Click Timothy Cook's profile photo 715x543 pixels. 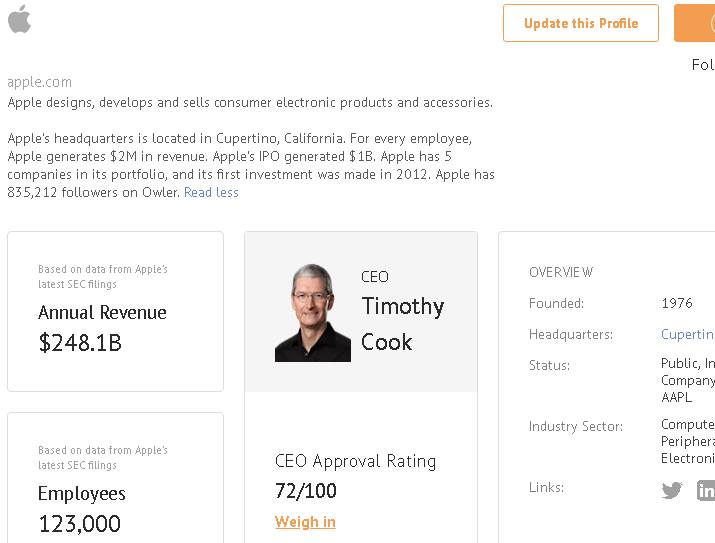[x=313, y=312]
